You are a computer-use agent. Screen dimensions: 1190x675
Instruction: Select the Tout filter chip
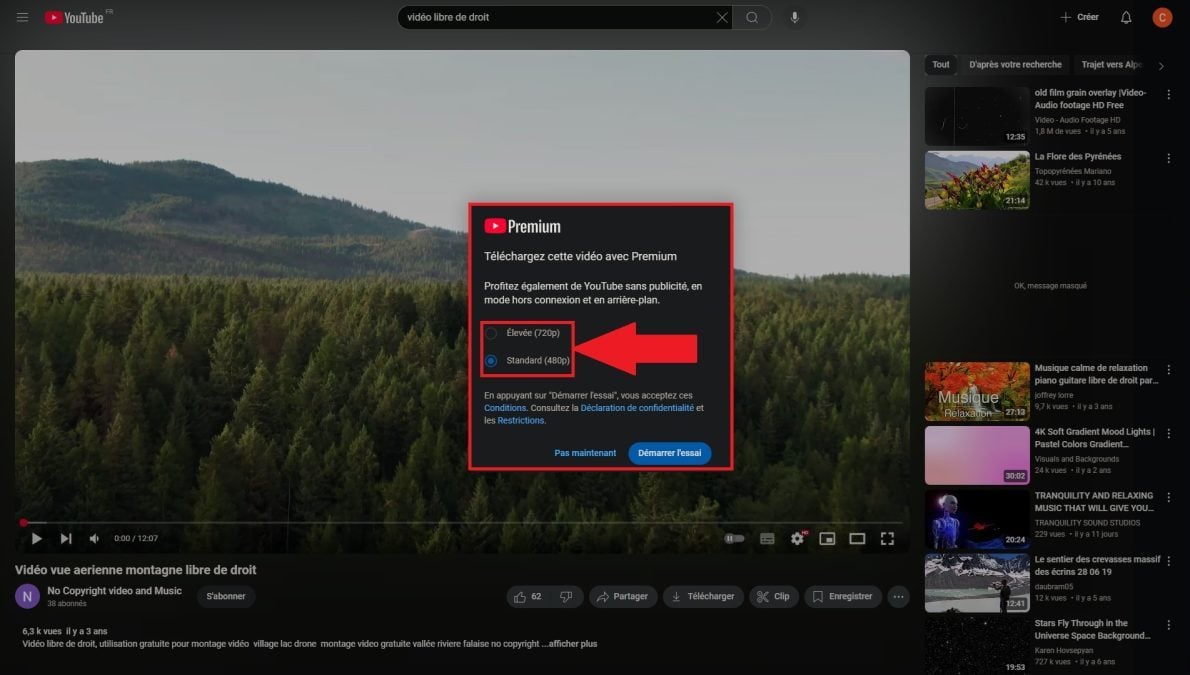[x=940, y=65]
